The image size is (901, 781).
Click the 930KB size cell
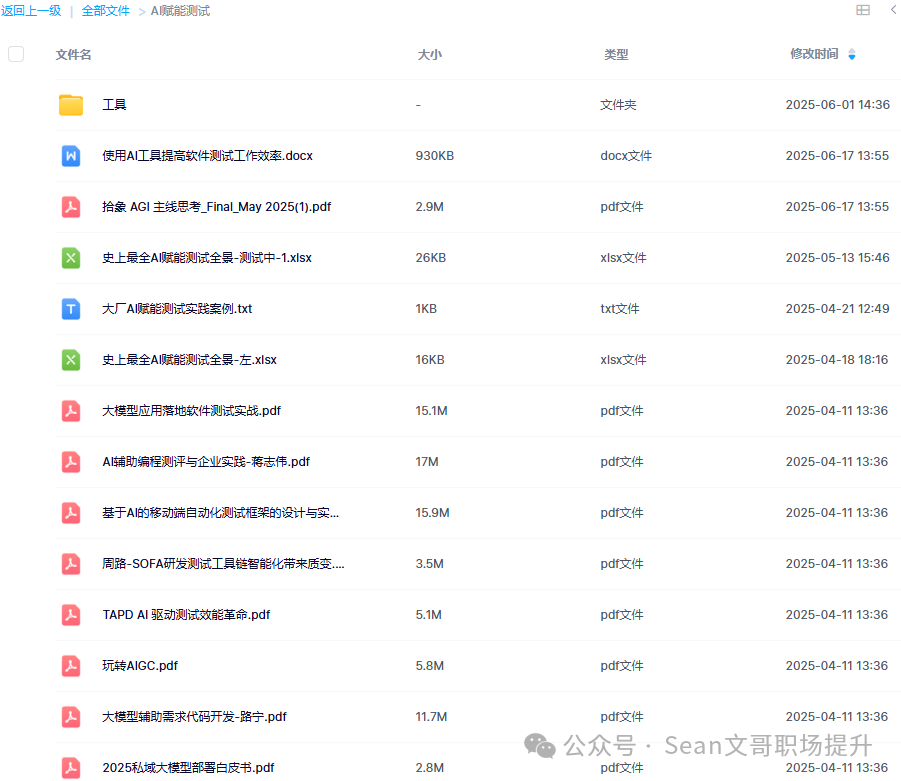tap(435, 156)
